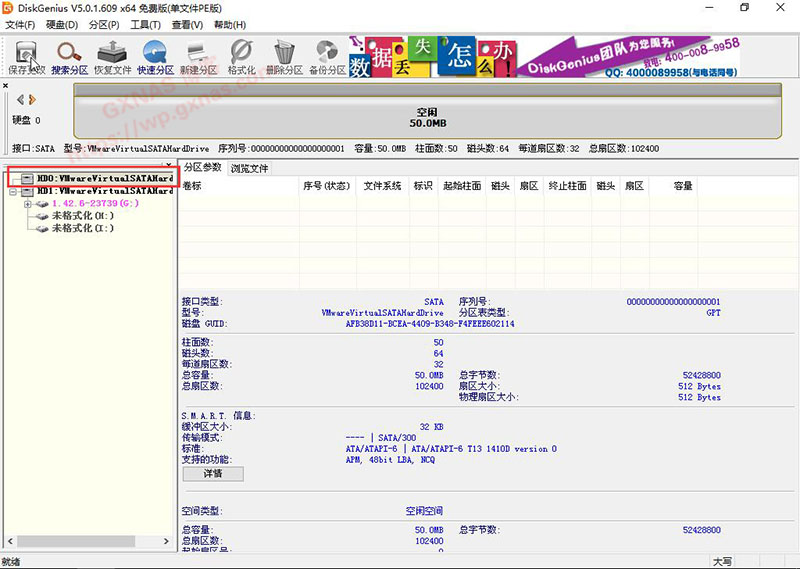Click the New Partition (新建分区) icon
800x569 pixels.
pos(198,57)
